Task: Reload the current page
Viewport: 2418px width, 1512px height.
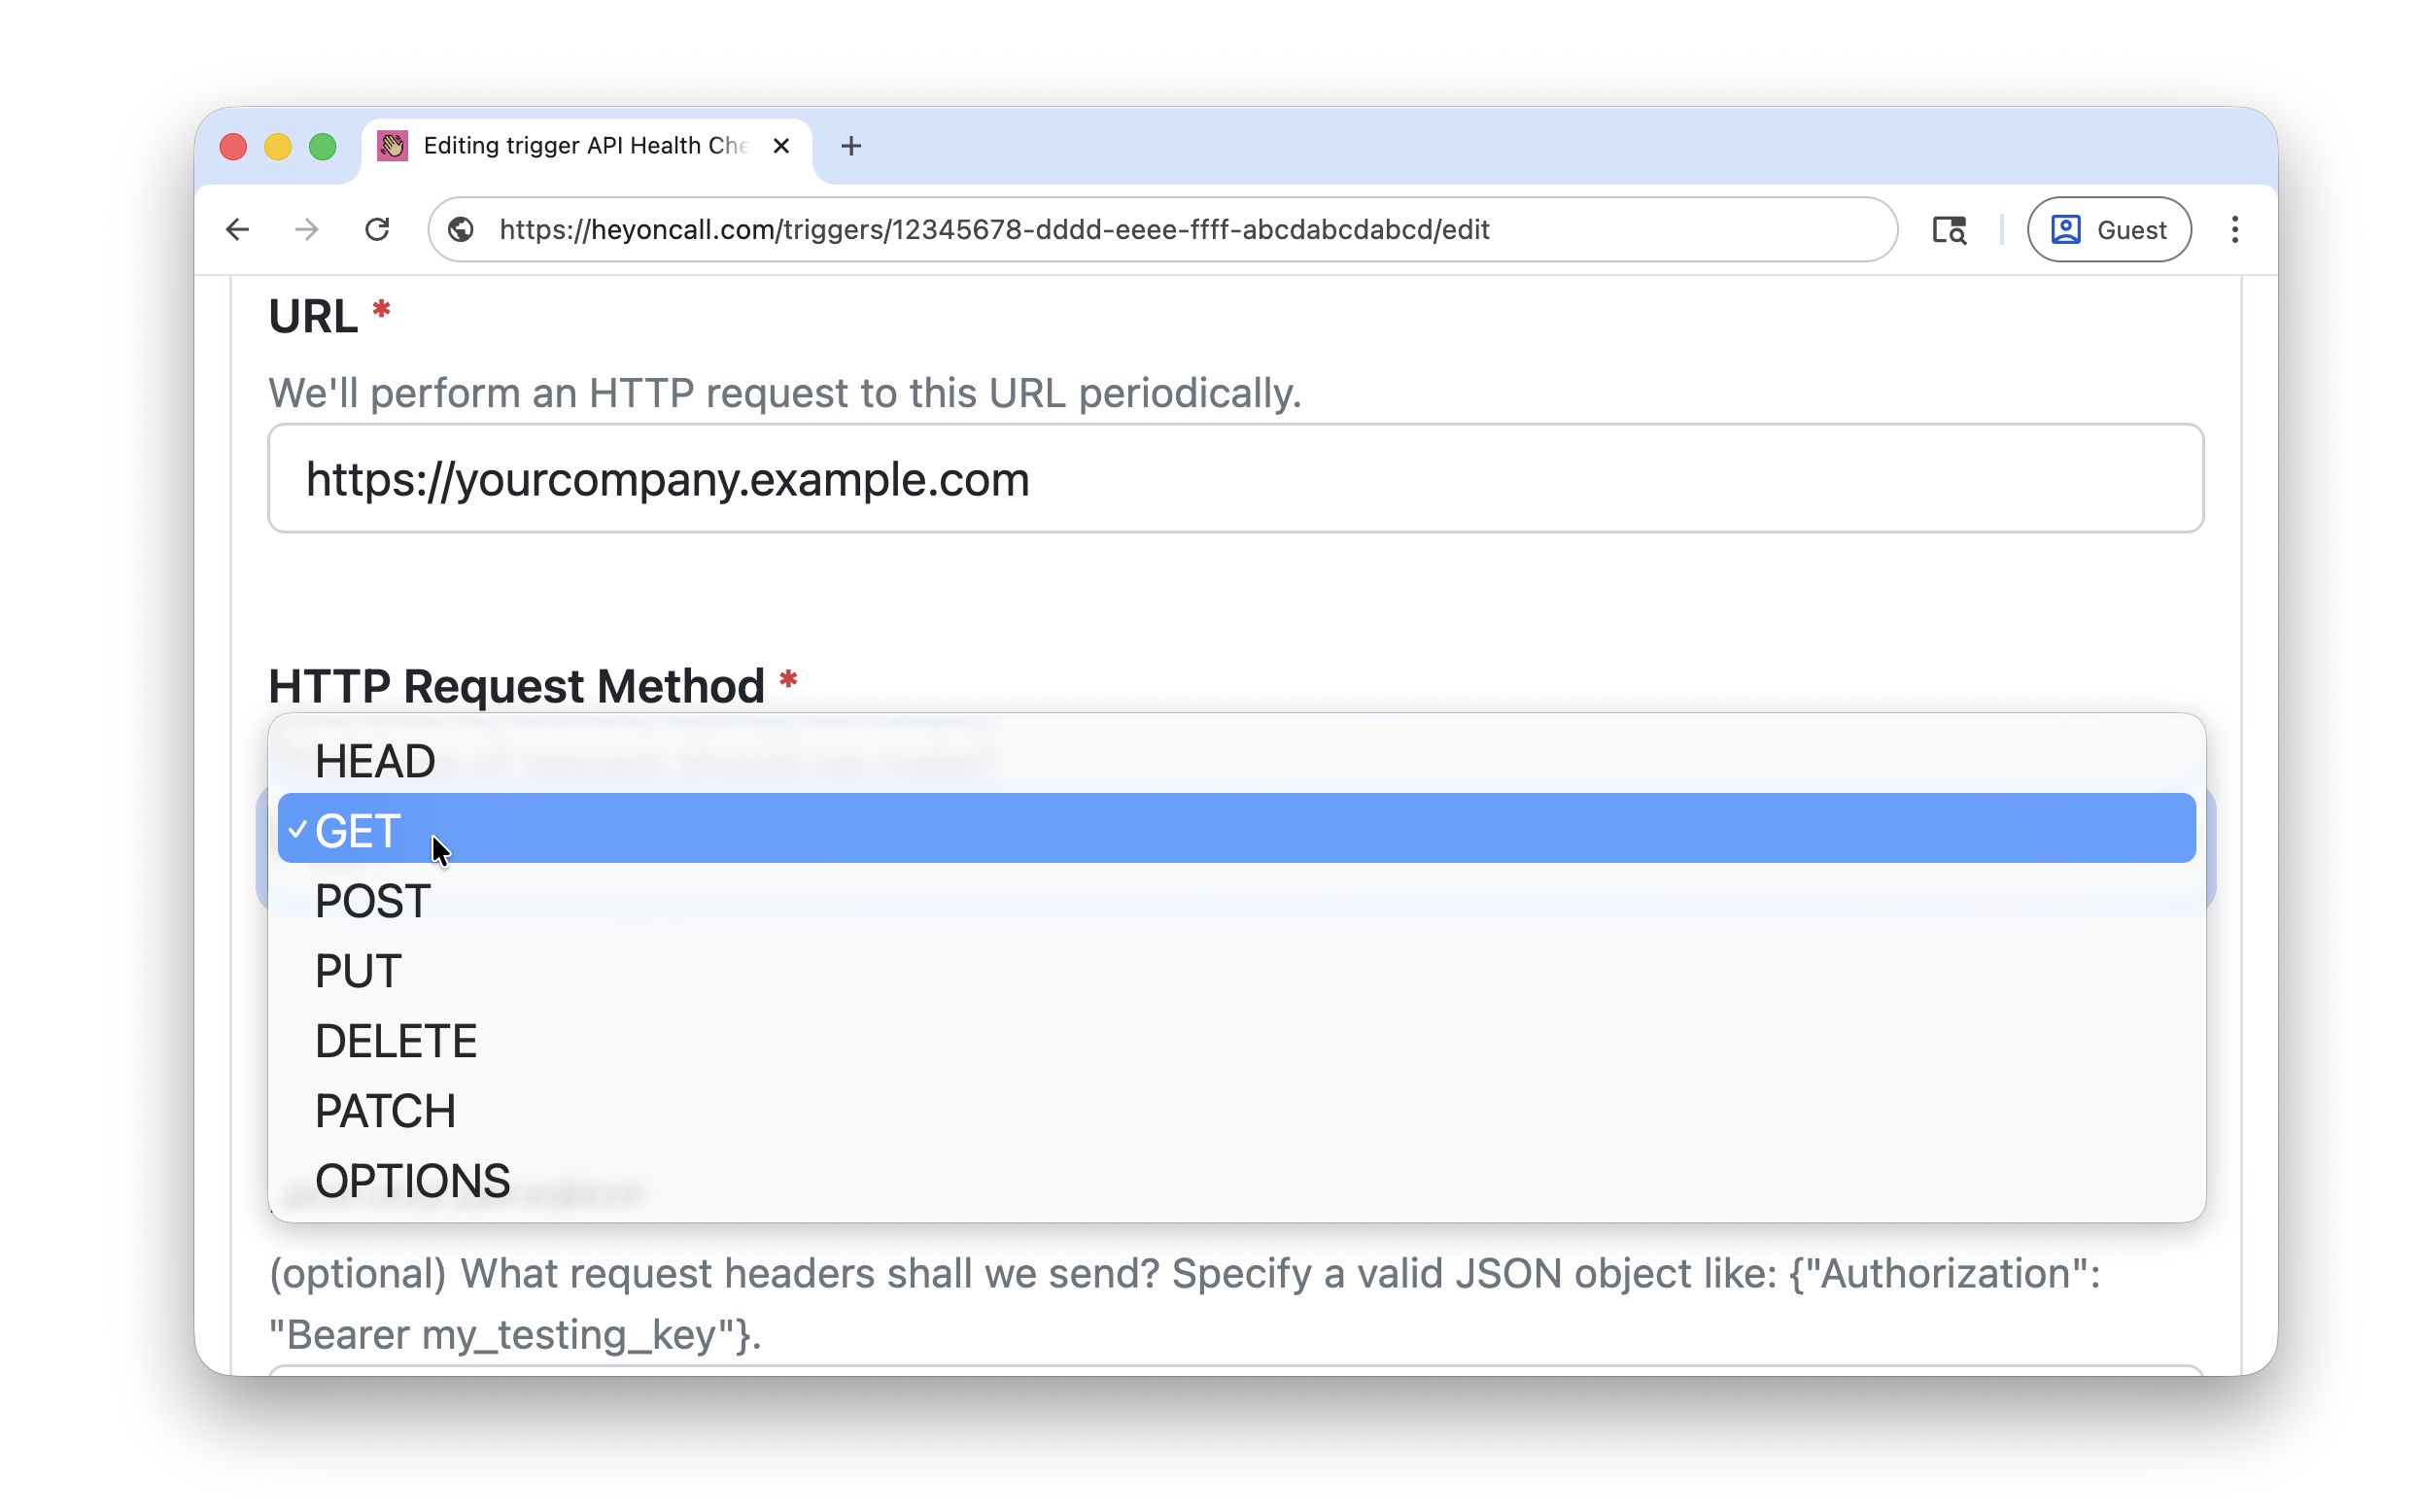Action: 377,229
